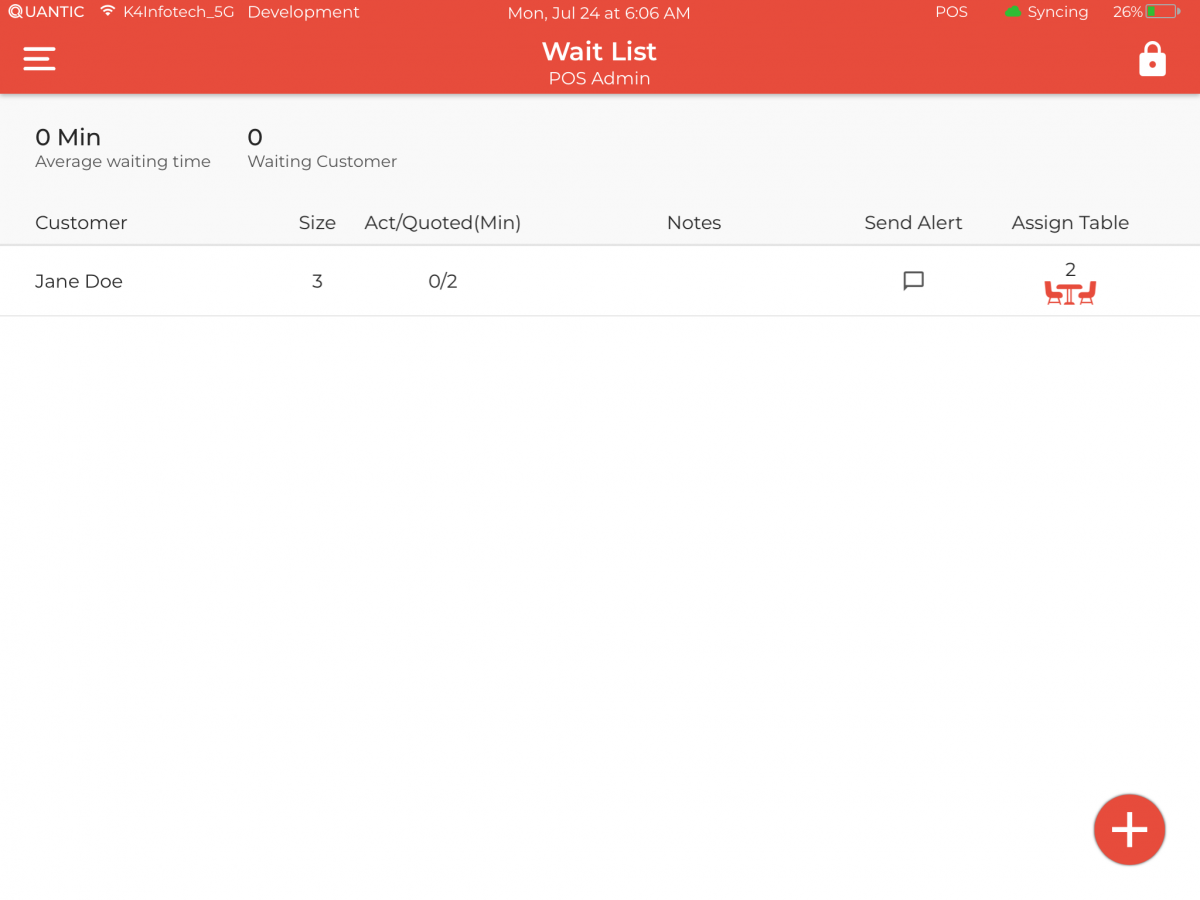Click the Syncing cloud status icon
The width and height of the screenshot is (1200, 900).
coord(1013,12)
